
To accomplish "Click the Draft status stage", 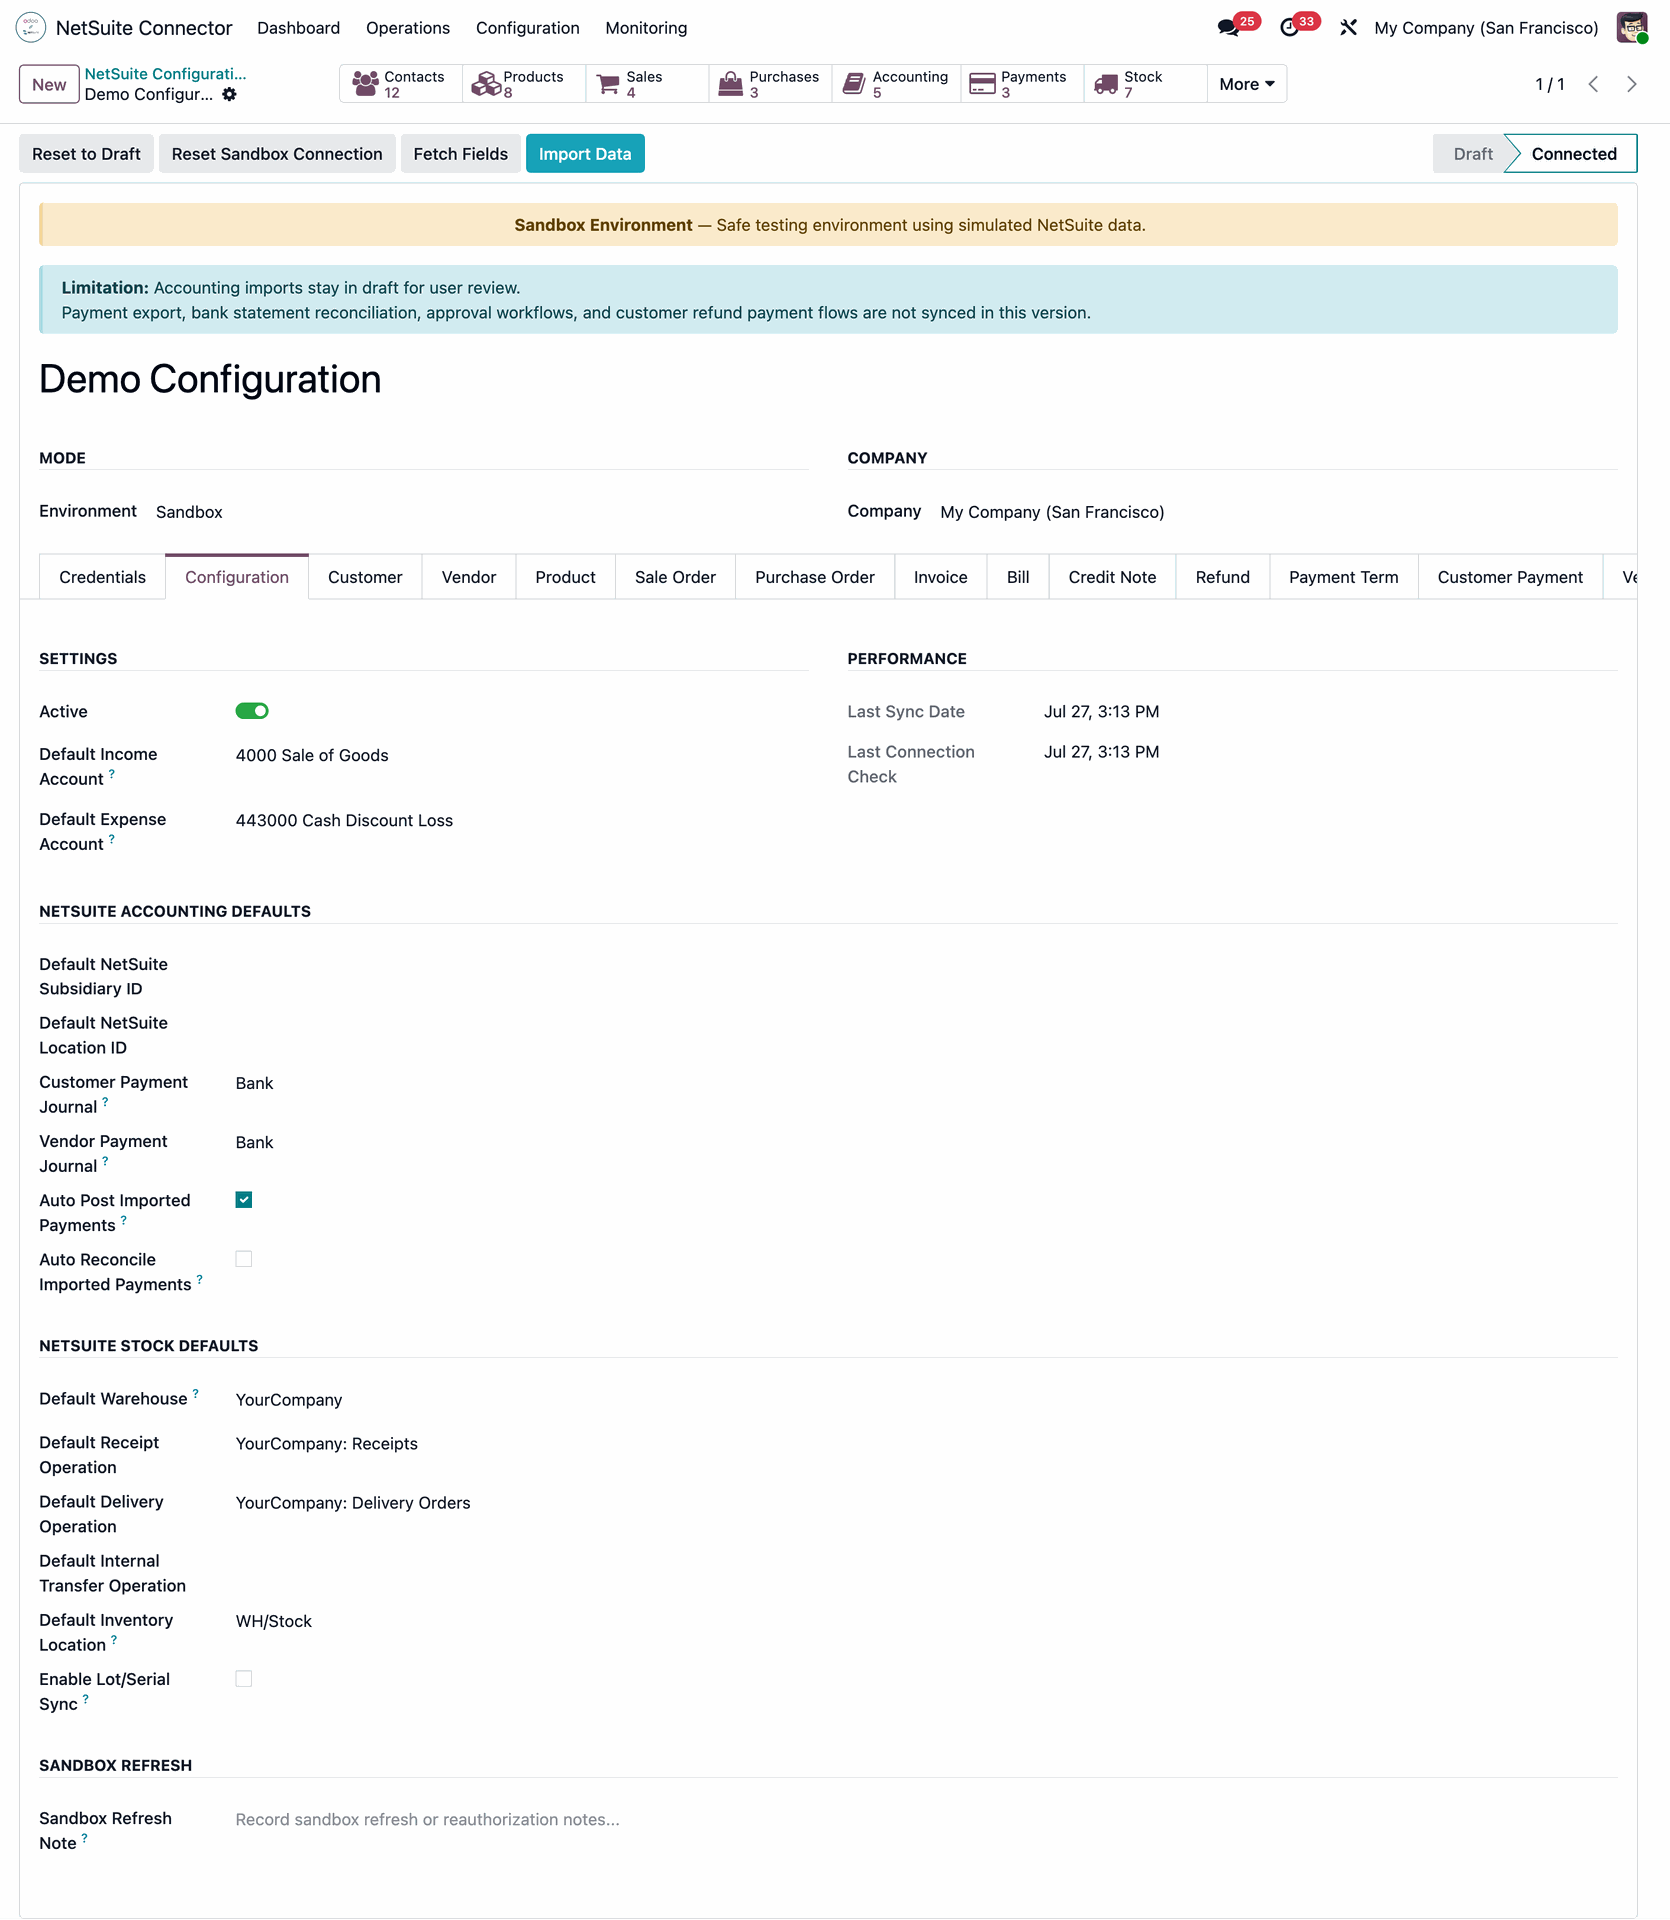I will click(x=1472, y=154).
